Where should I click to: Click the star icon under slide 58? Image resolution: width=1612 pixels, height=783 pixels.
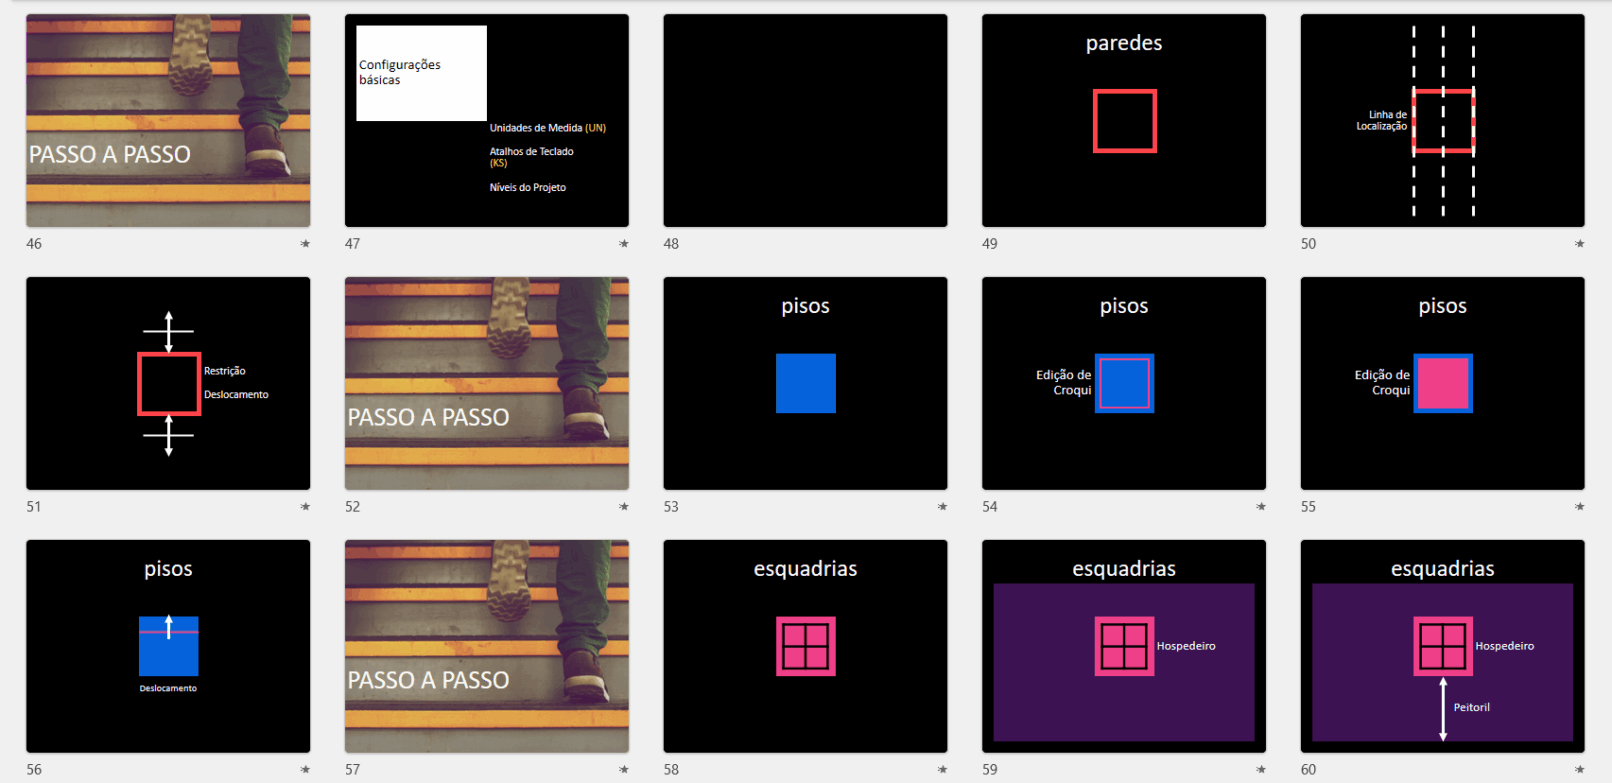point(942,770)
